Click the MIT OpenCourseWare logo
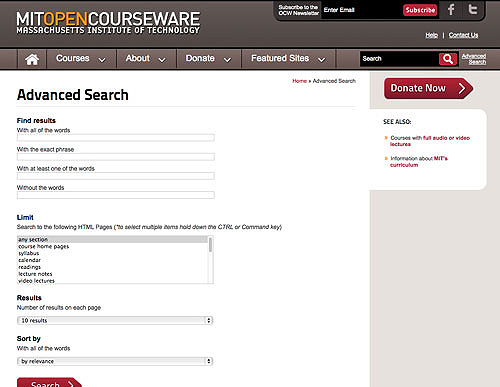 (108, 23)
